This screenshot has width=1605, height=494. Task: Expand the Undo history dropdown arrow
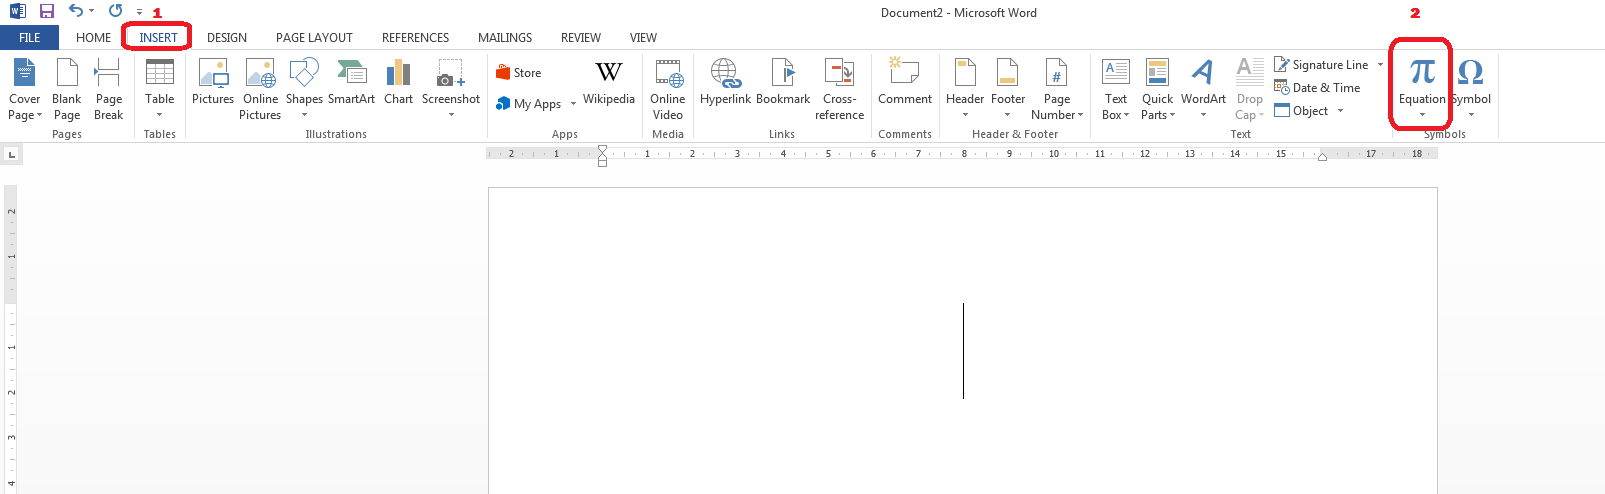click(91, 11)
